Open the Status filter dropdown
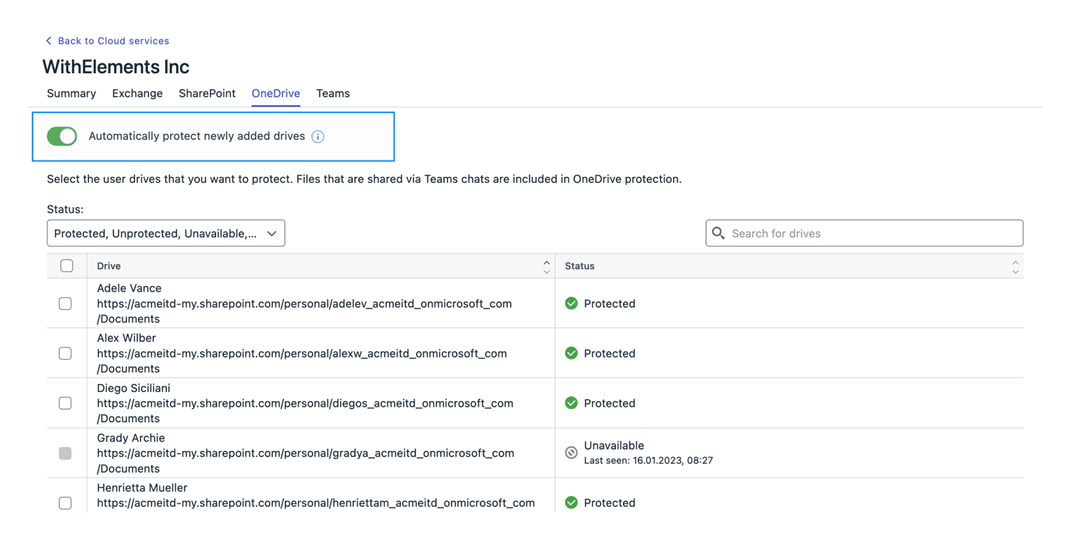1080x545 pixels. pos(166,234)
